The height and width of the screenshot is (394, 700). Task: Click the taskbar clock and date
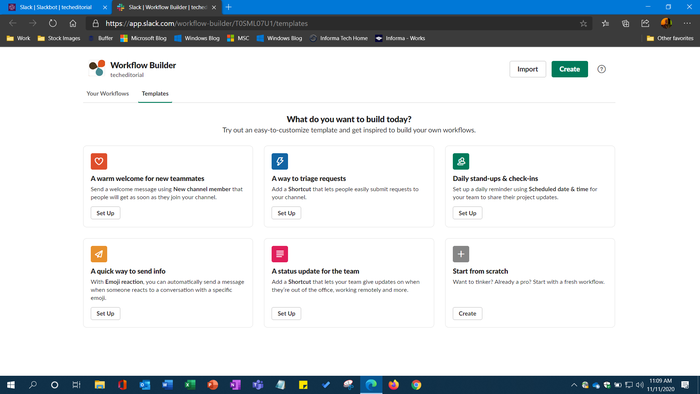tap(661, 385)
